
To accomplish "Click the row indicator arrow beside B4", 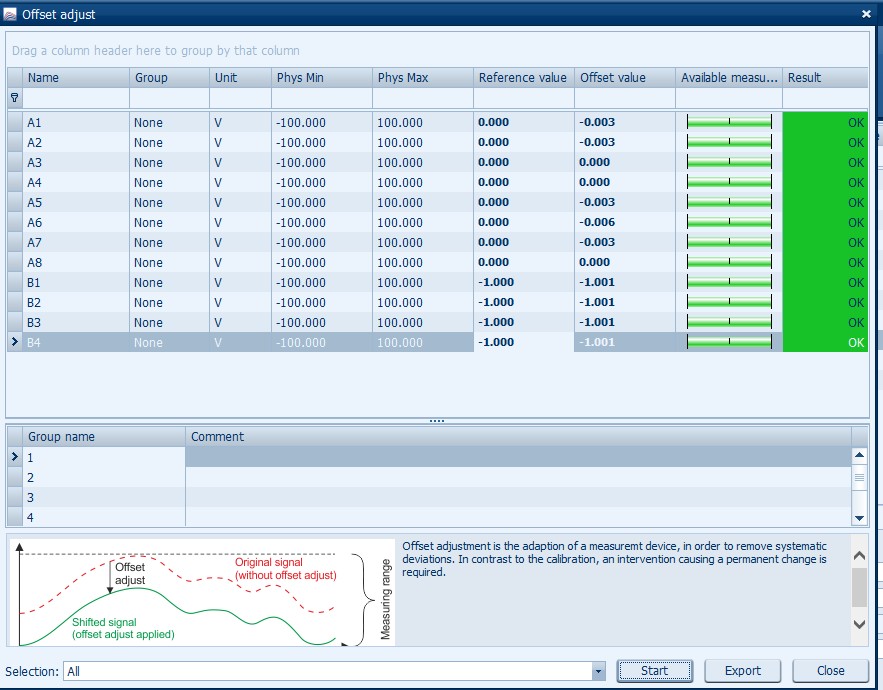I will pos(14,342).
